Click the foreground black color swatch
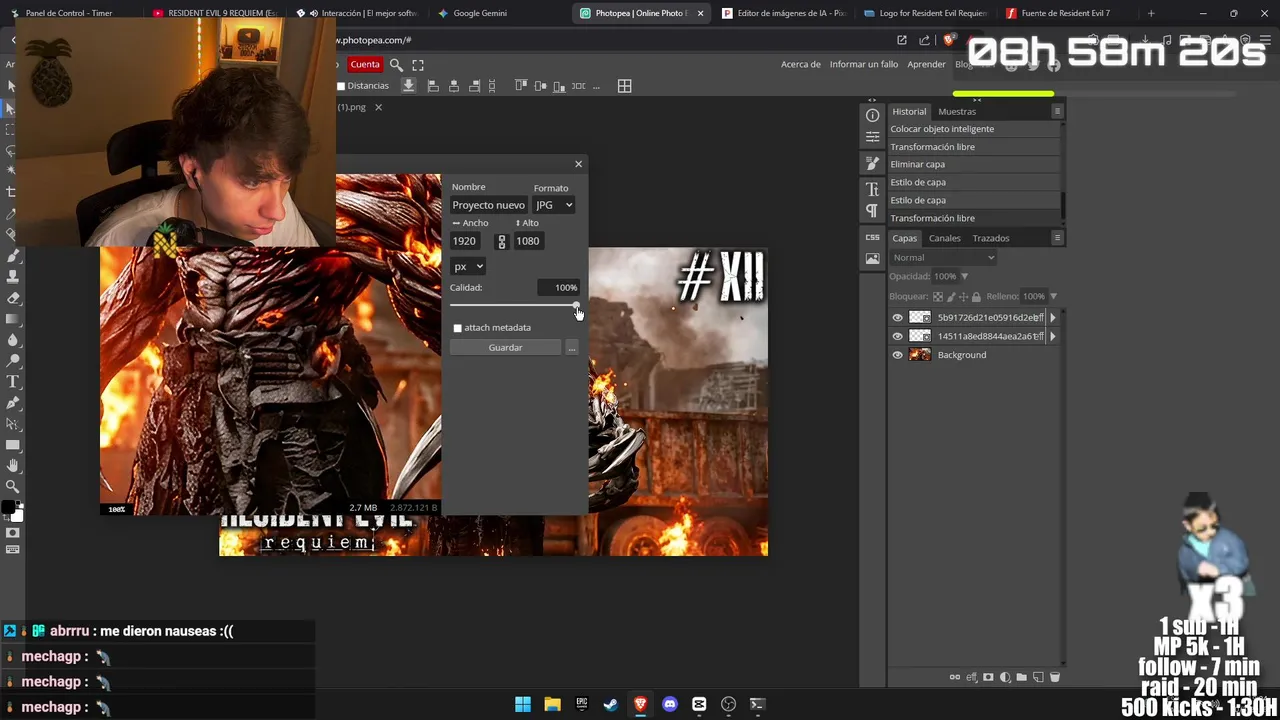1280x720 pixels. coord(9,507)
